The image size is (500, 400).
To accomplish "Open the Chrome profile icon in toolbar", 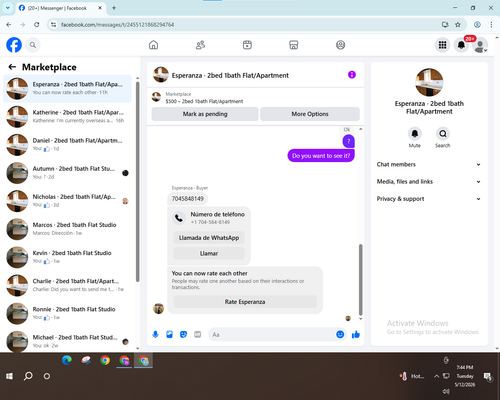I will [477, 25].
